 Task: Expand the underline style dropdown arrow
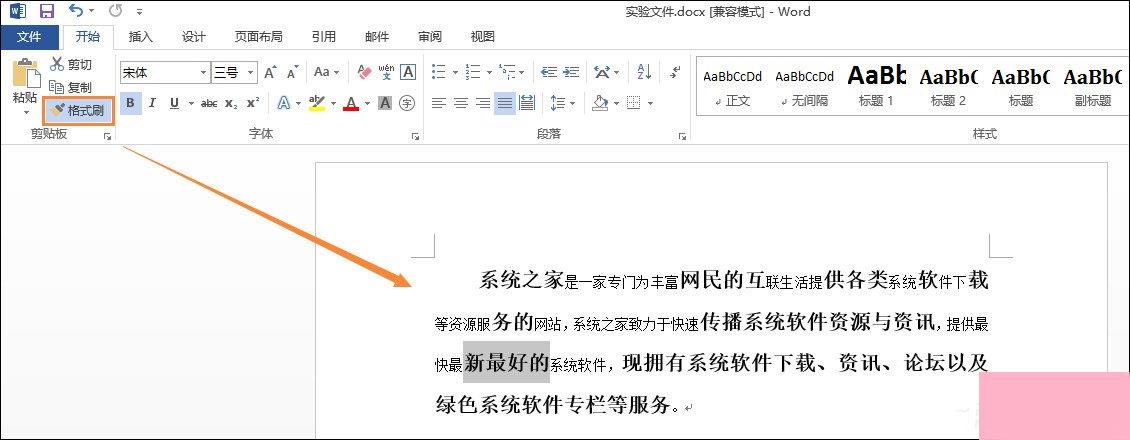click(x=191, y=104)
